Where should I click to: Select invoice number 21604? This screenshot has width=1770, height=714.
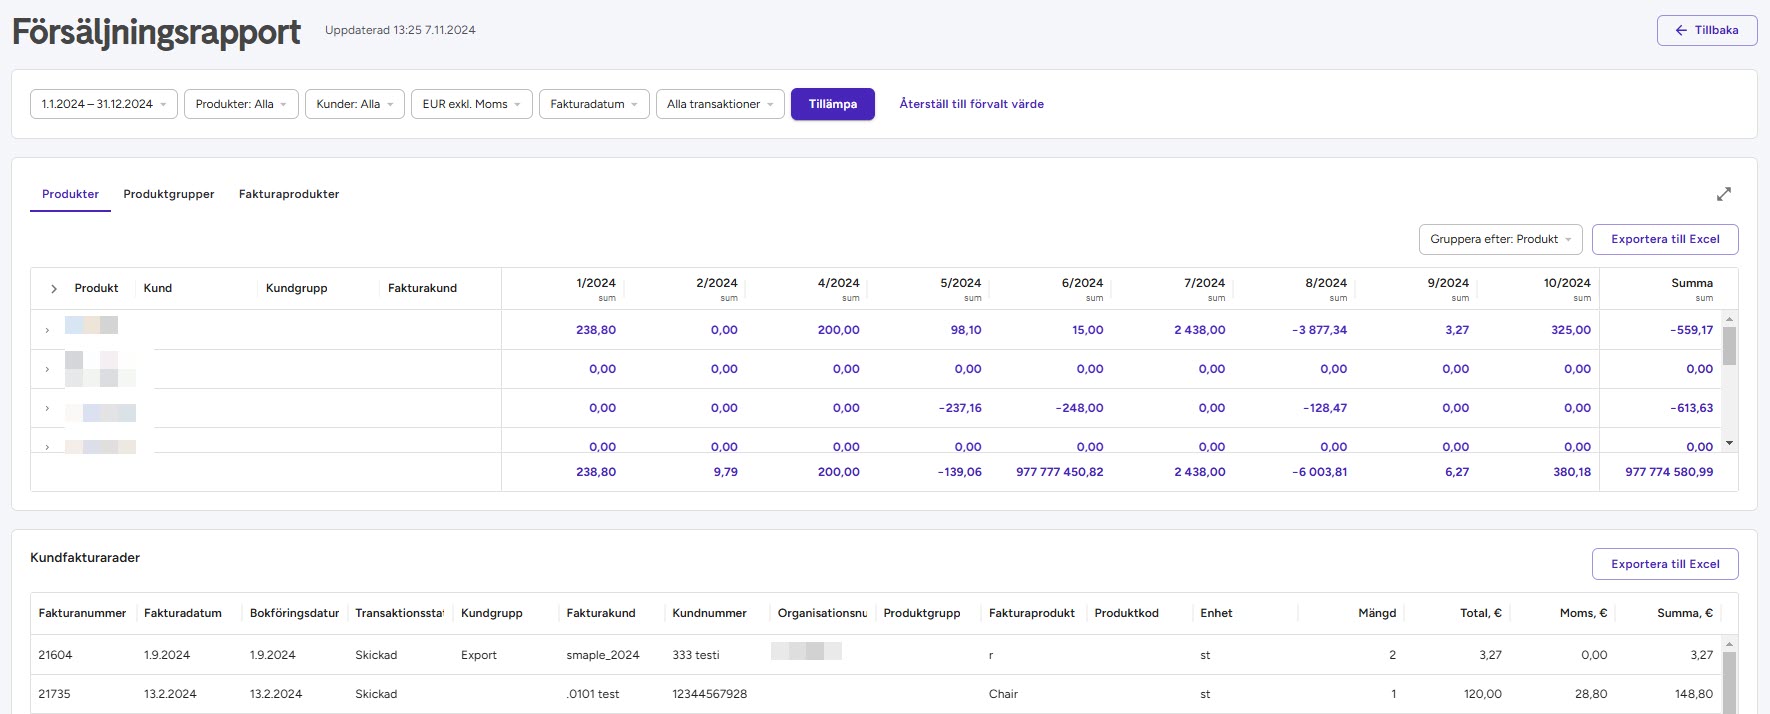55,655
